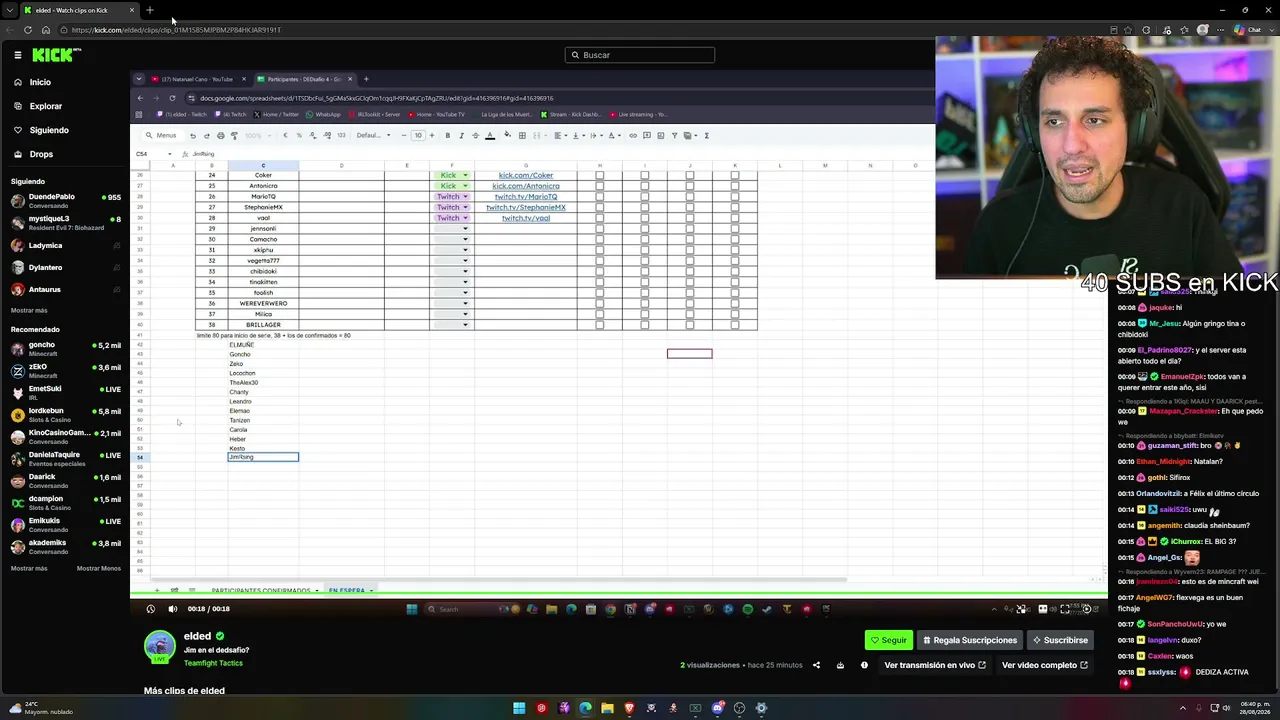Open the empty platform dropdown in jennsonil row
Viewport: 1280px width, 720px height.
point(451,229)
